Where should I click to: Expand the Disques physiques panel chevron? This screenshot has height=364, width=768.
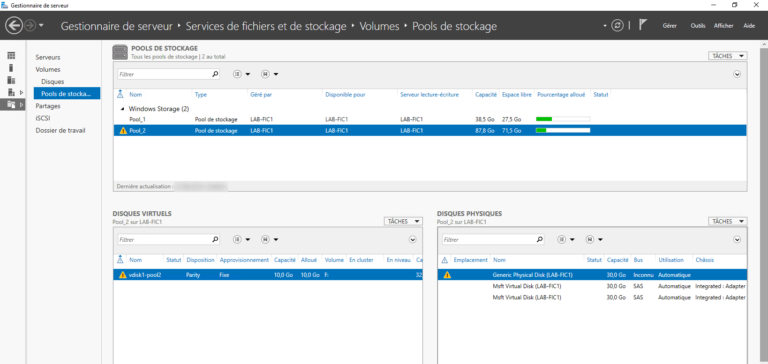[737, 240]
